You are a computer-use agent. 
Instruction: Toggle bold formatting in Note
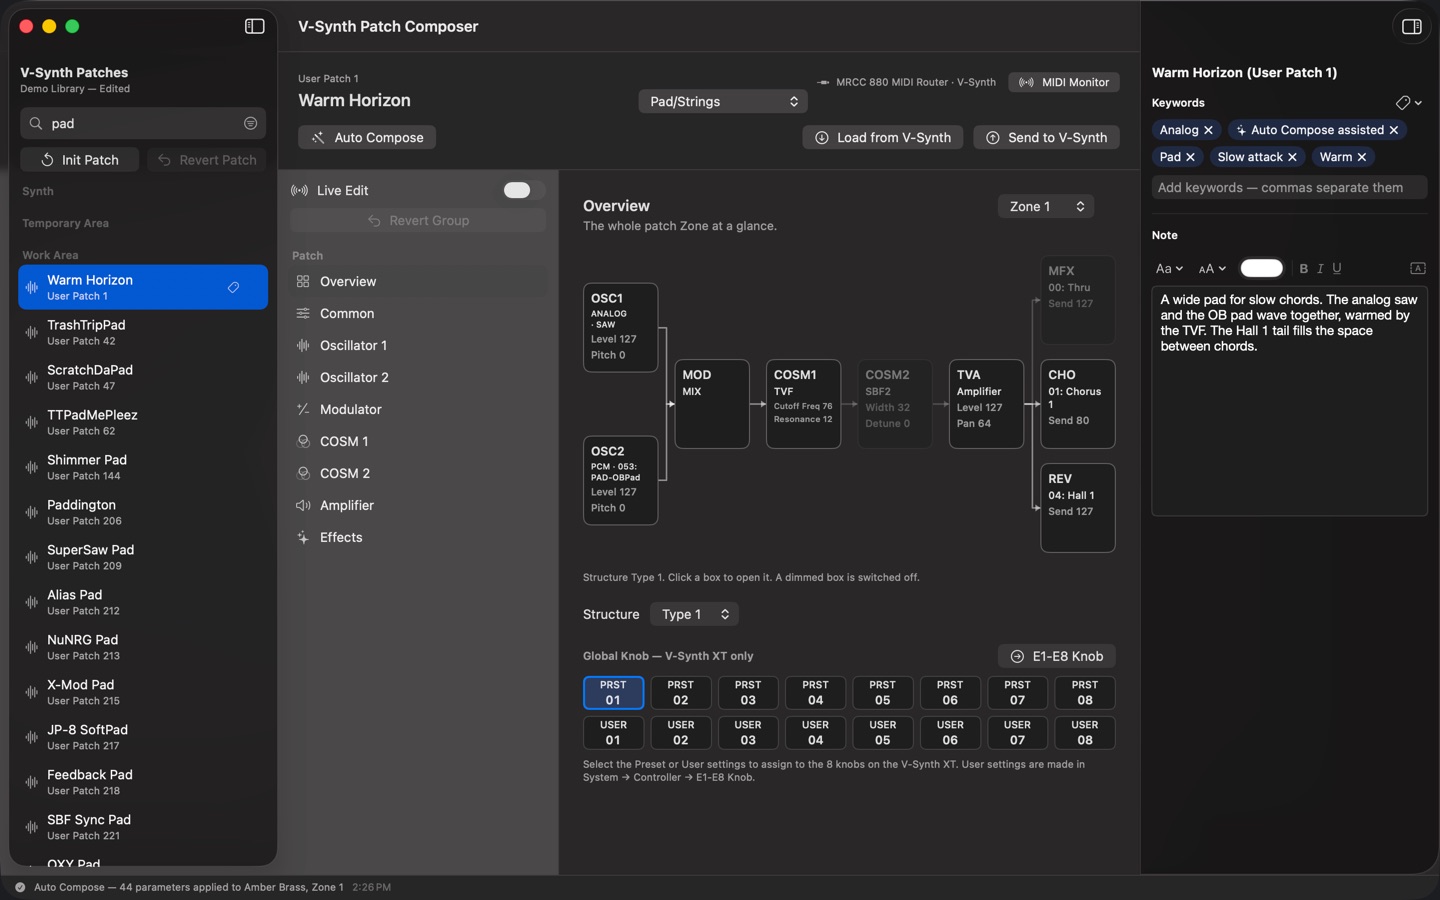(1303, 268)
